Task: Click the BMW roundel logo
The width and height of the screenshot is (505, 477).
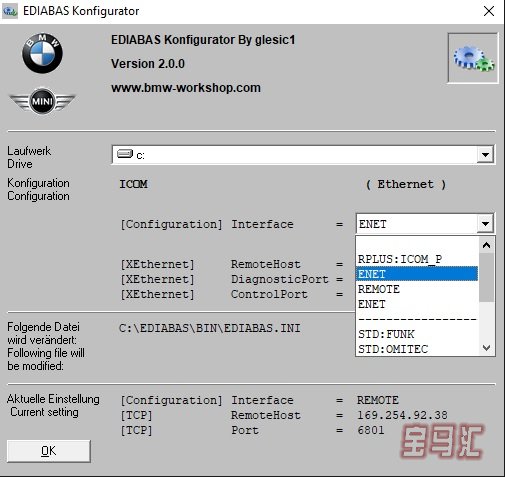Action: [x=42, y=53]
